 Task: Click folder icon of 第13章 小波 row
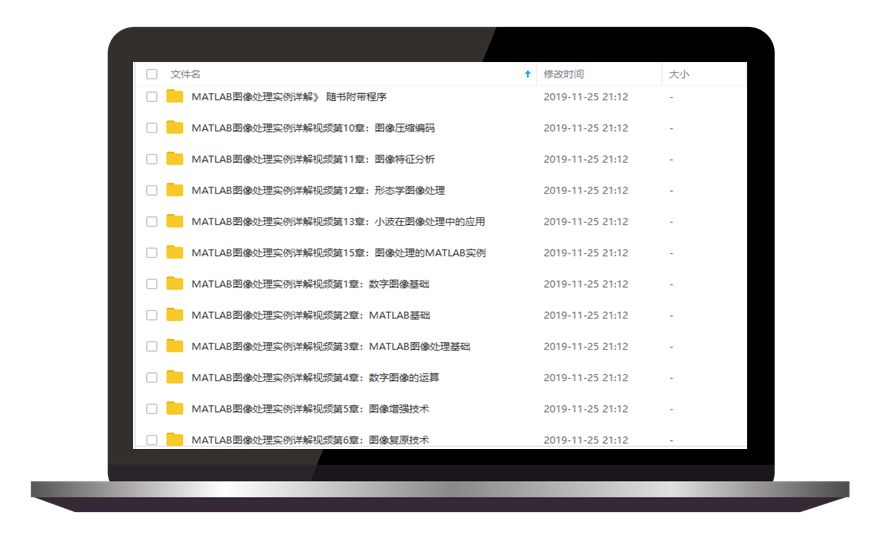coord(175,221)
